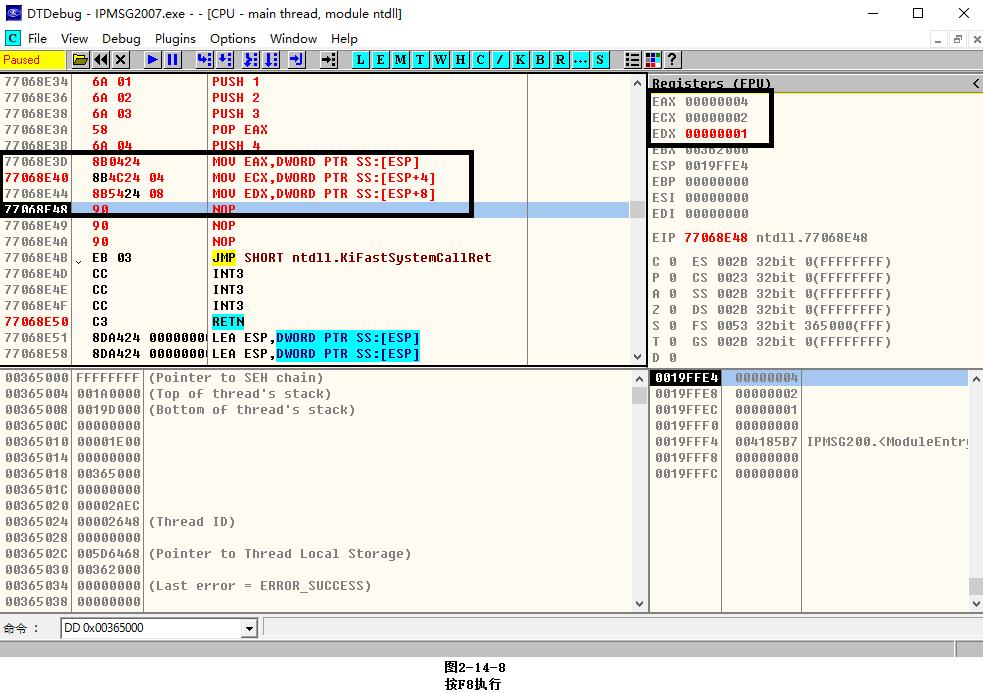Click ESP register value 0019FFE4
Image resolution: width=983 pixels, height=693 pixels.
tap(716, 166)
